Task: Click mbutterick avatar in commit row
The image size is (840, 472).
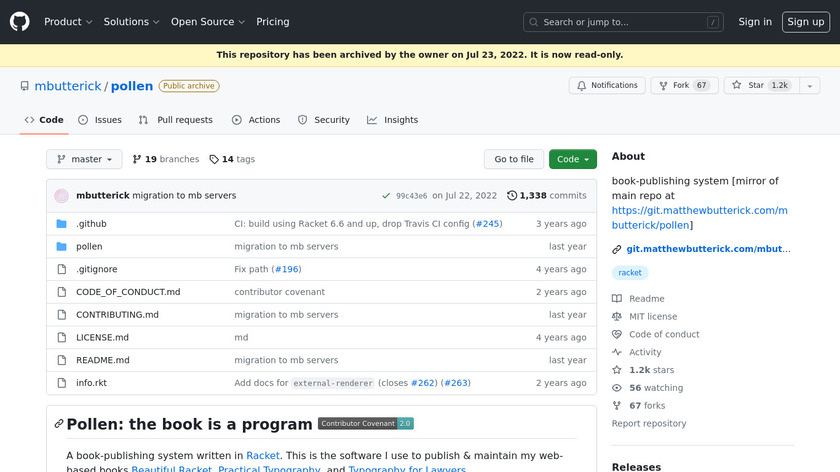Action: coord(62,196)
